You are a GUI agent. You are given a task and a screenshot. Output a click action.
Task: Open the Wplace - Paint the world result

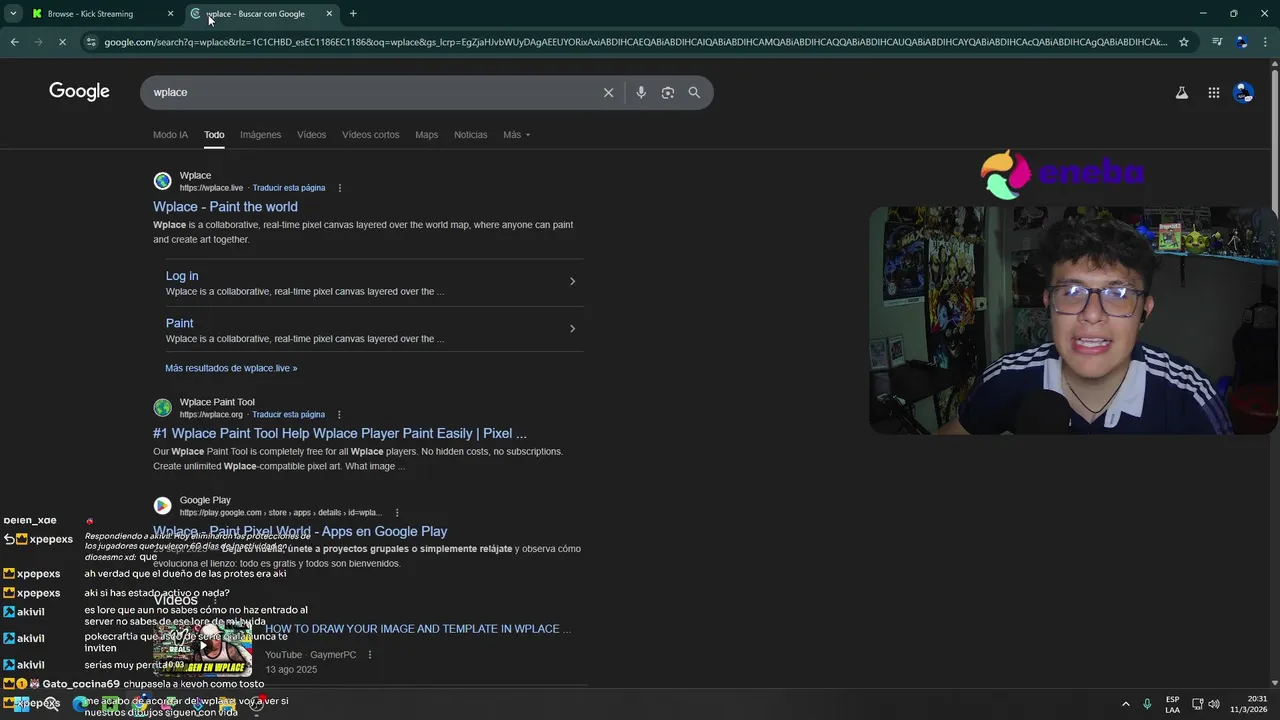225,207
